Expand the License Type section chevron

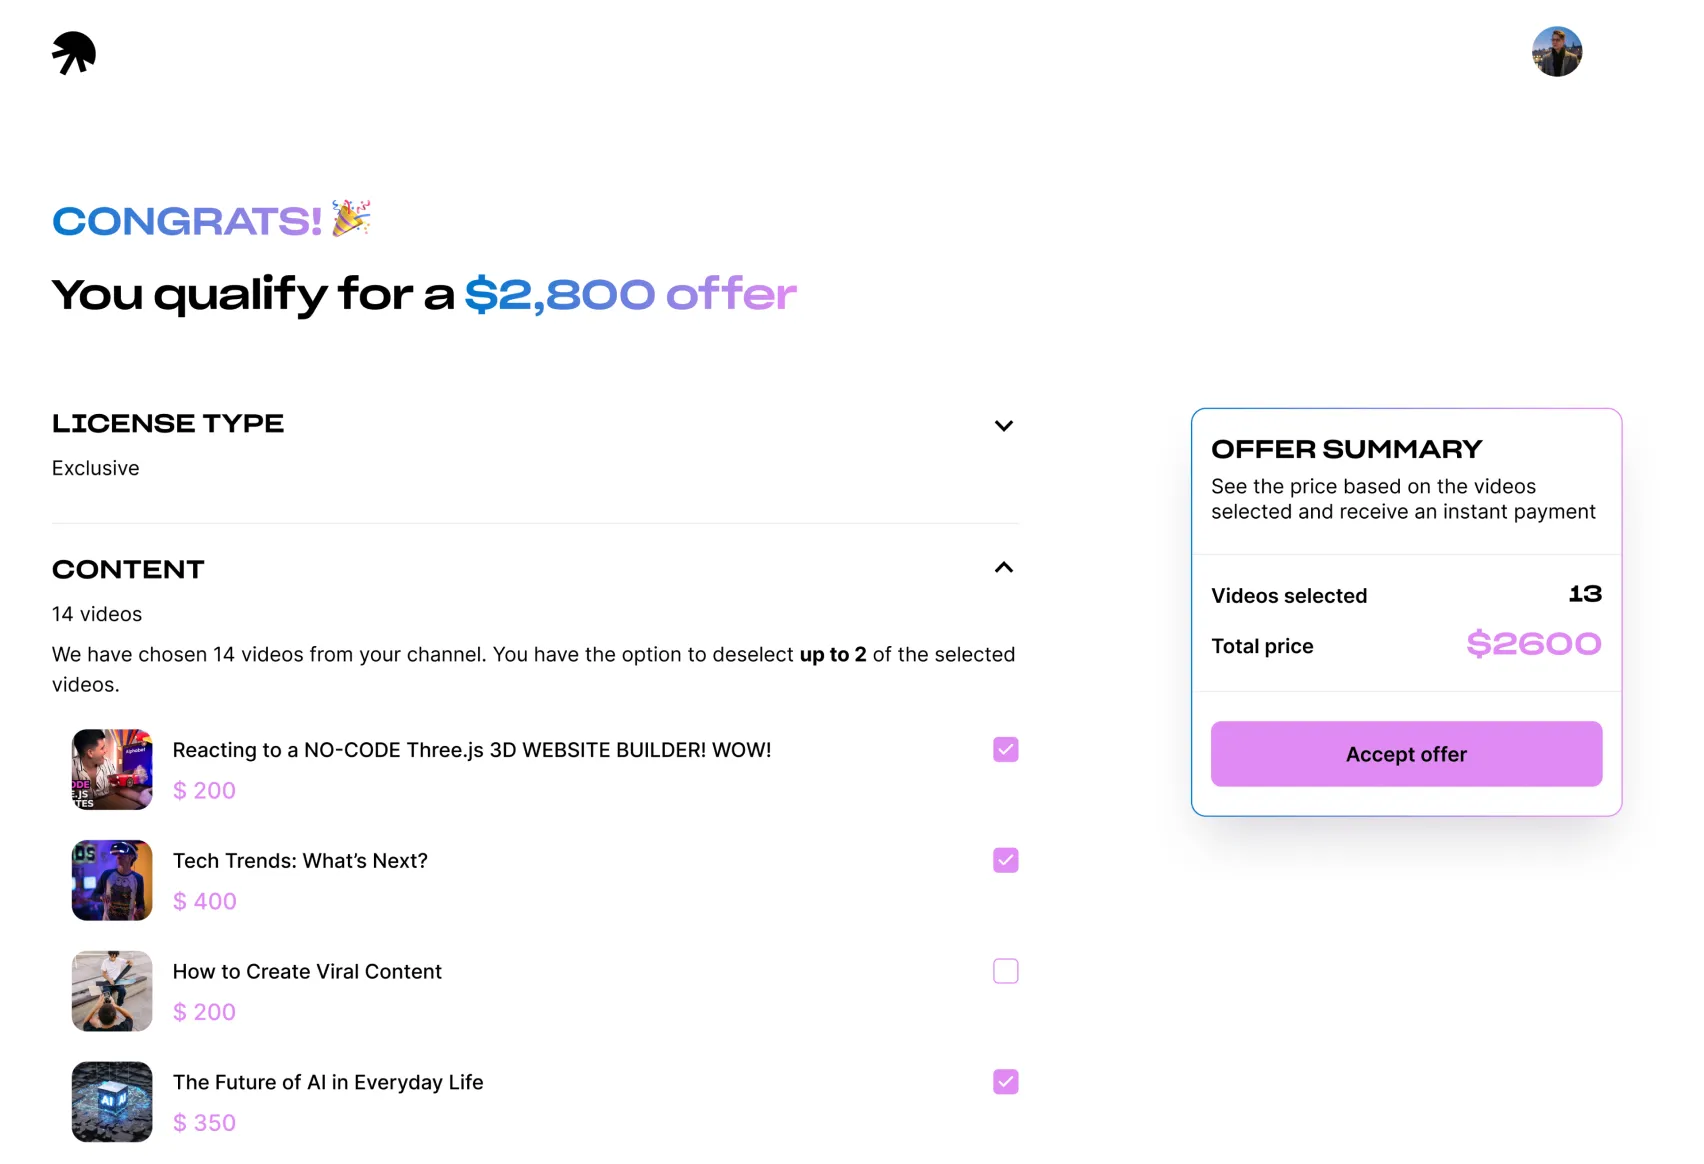[x=1003, y=426]
